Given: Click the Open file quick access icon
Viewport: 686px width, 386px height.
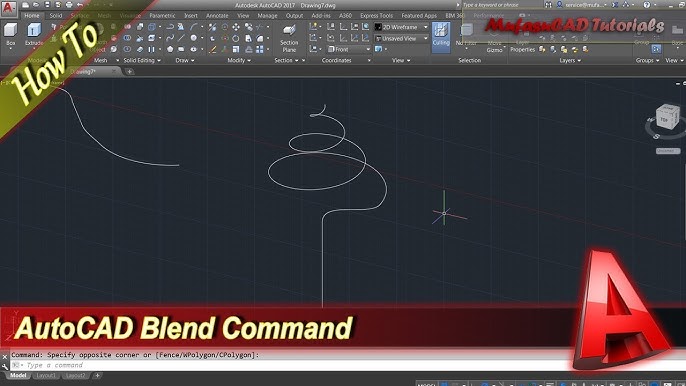Looking at the screenshot, I should [x=37, y=5].
